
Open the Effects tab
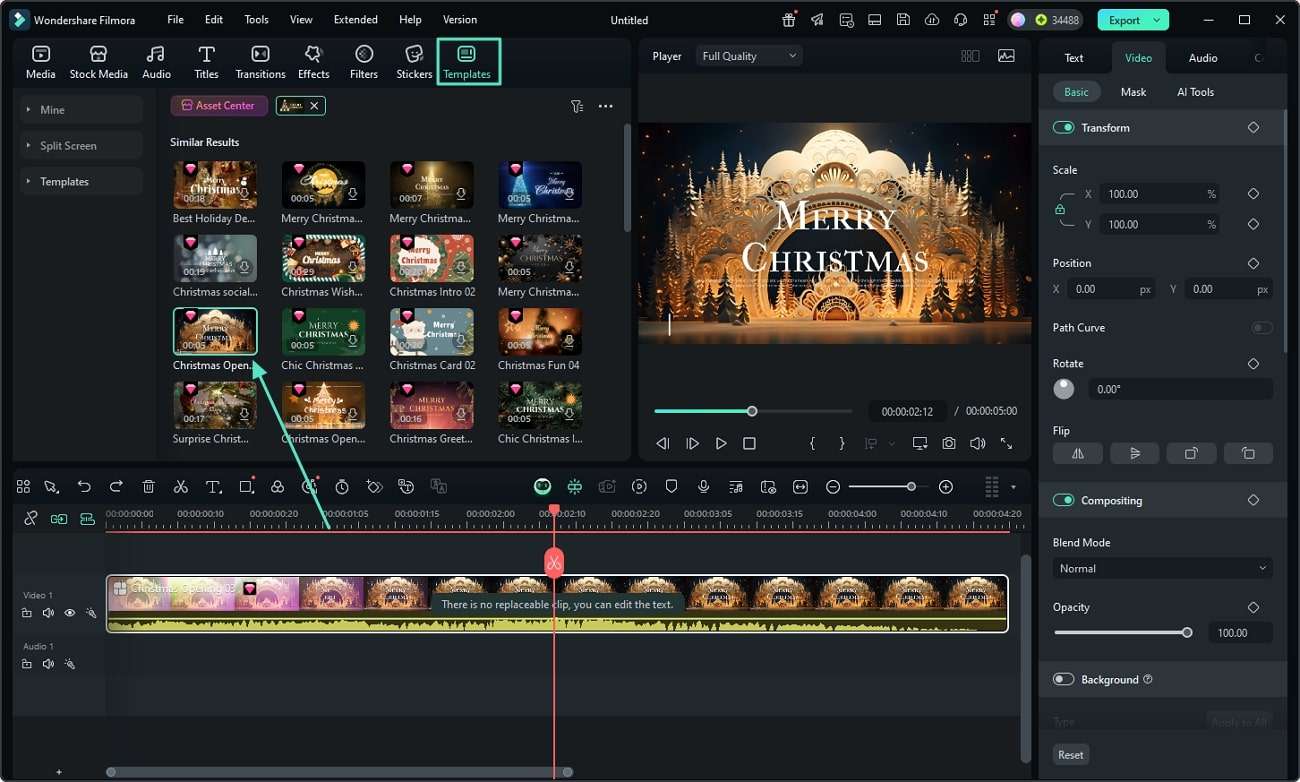(x=313, y=62)
